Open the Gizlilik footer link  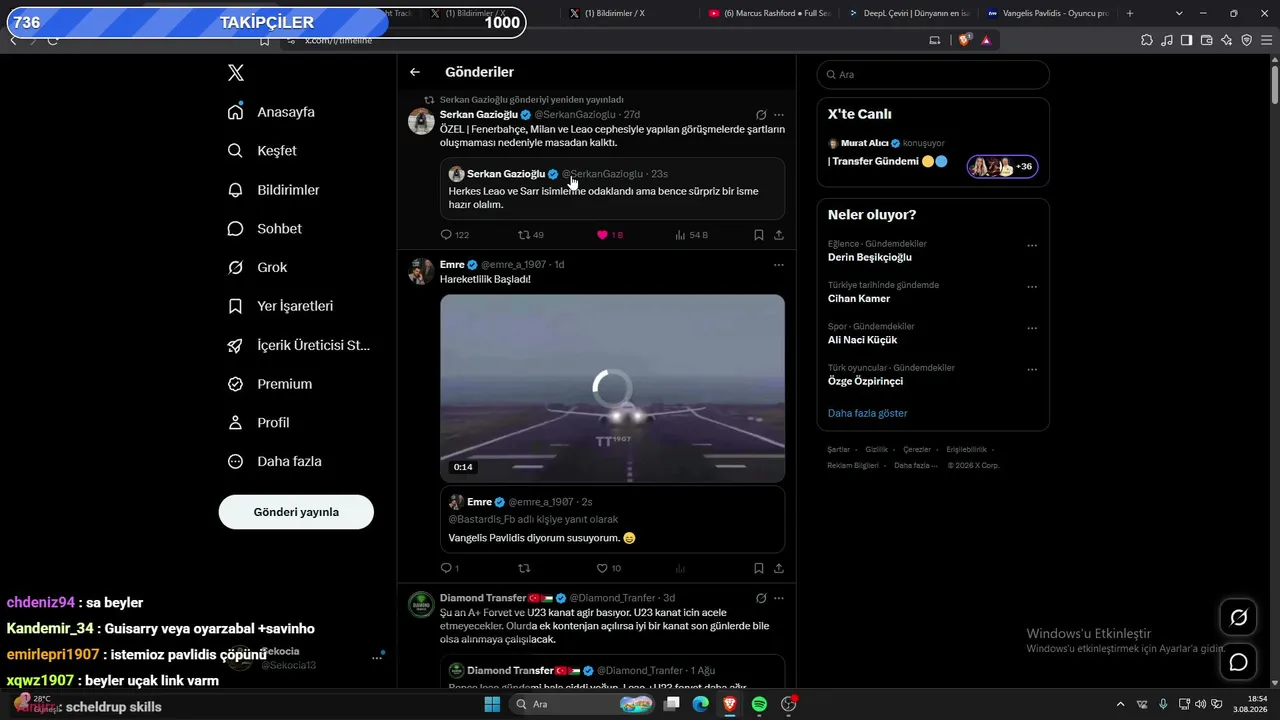point(876,450)
